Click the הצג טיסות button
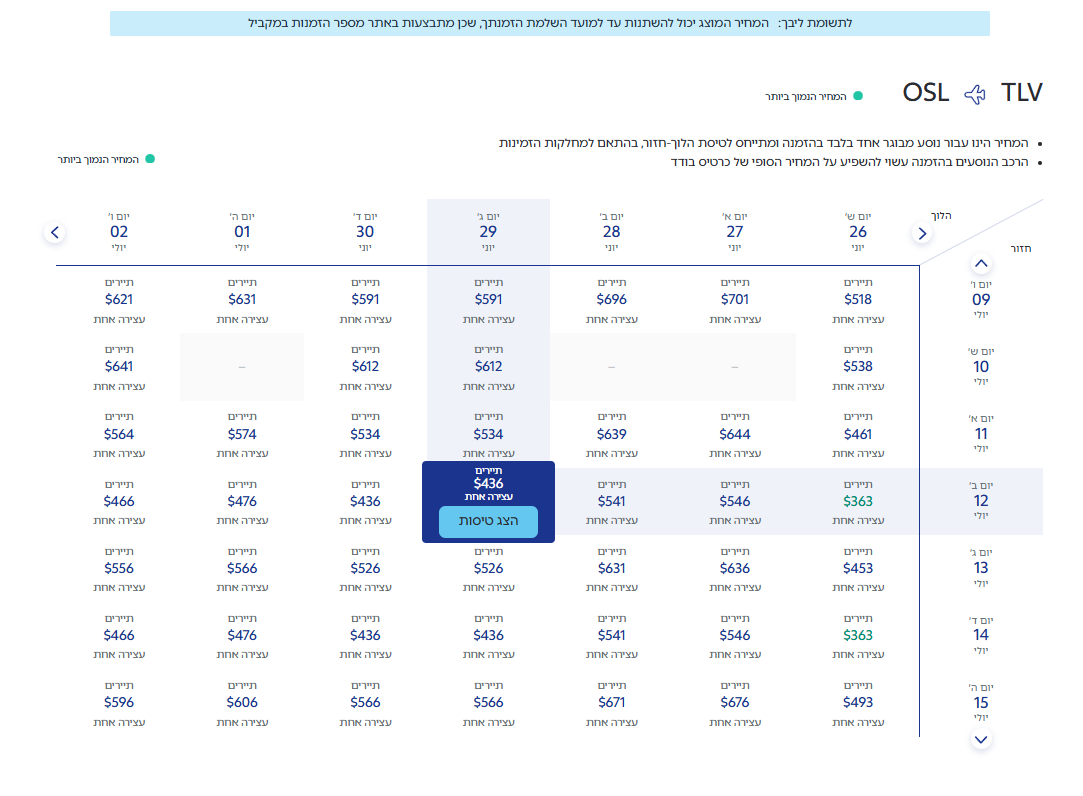The width and height of the screenshot is (1083, 796). click(488, 521)
